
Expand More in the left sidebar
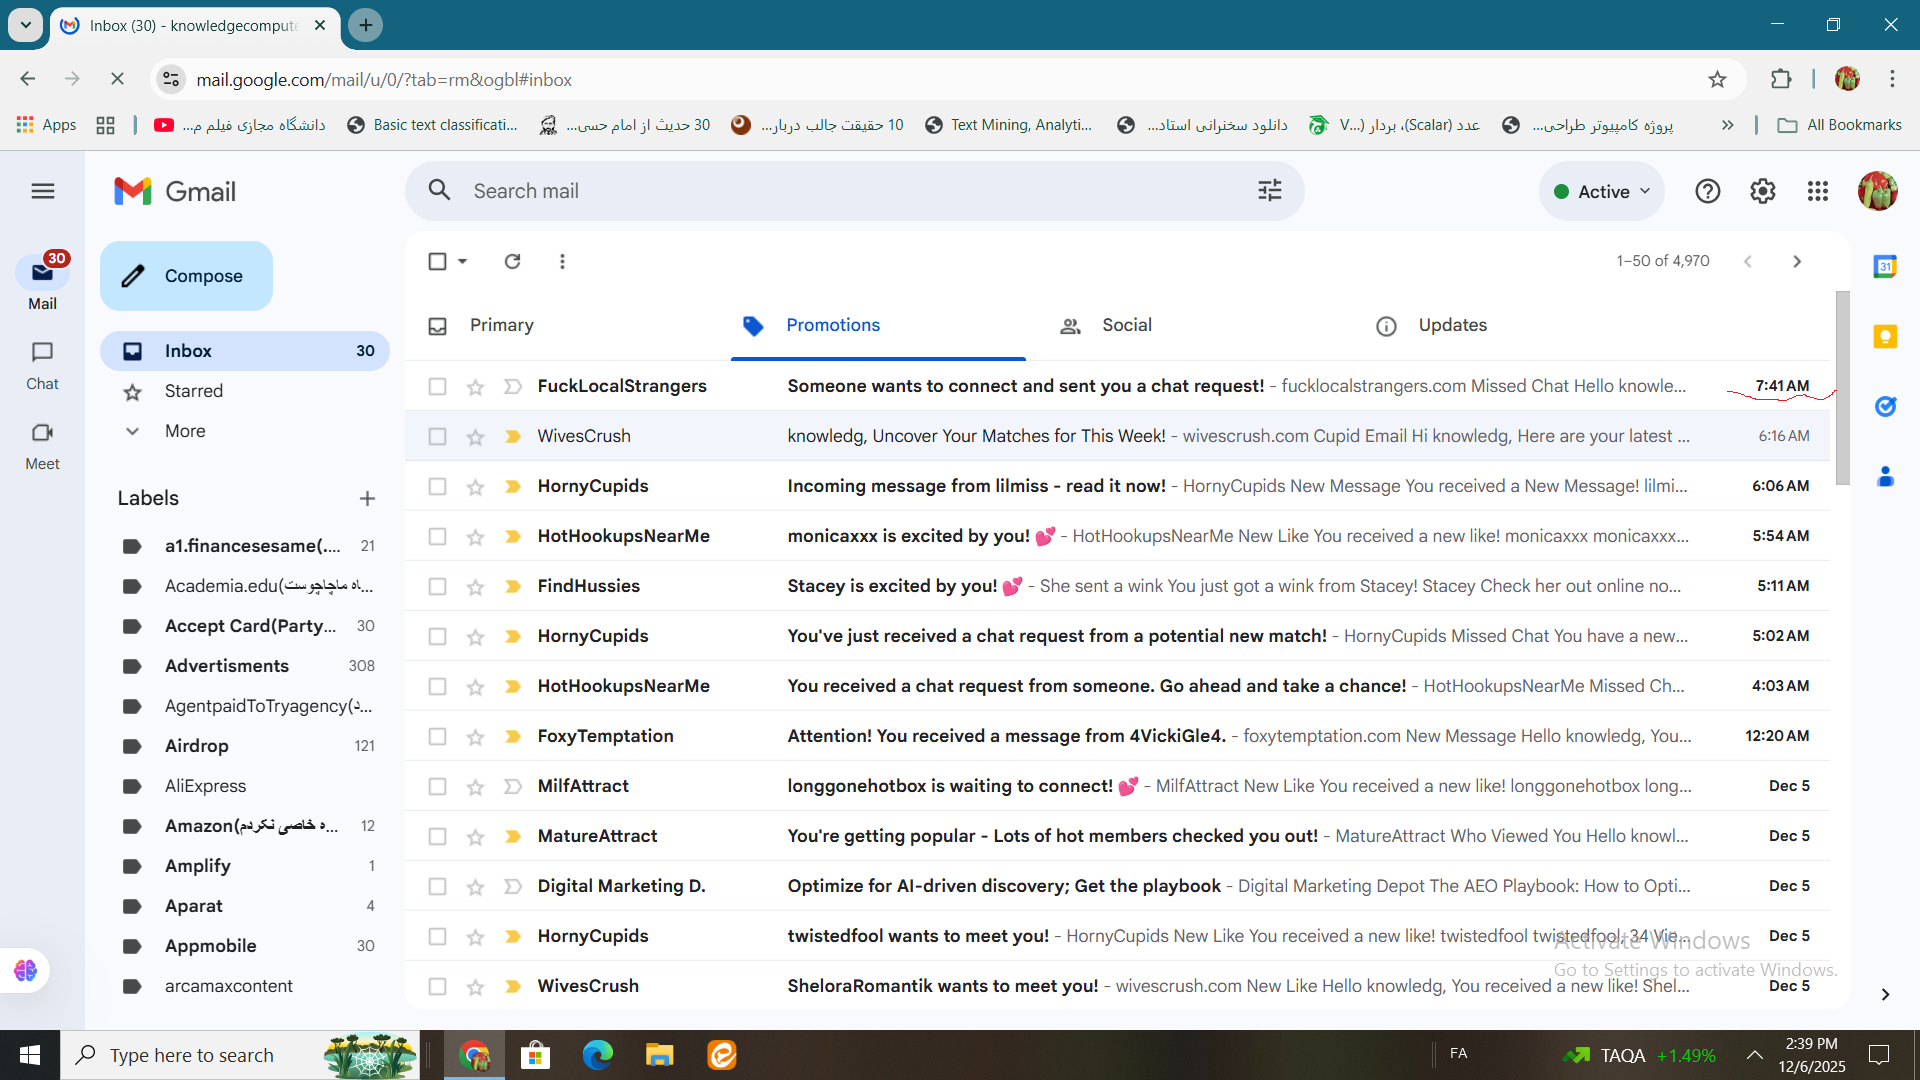coord(185,431)
